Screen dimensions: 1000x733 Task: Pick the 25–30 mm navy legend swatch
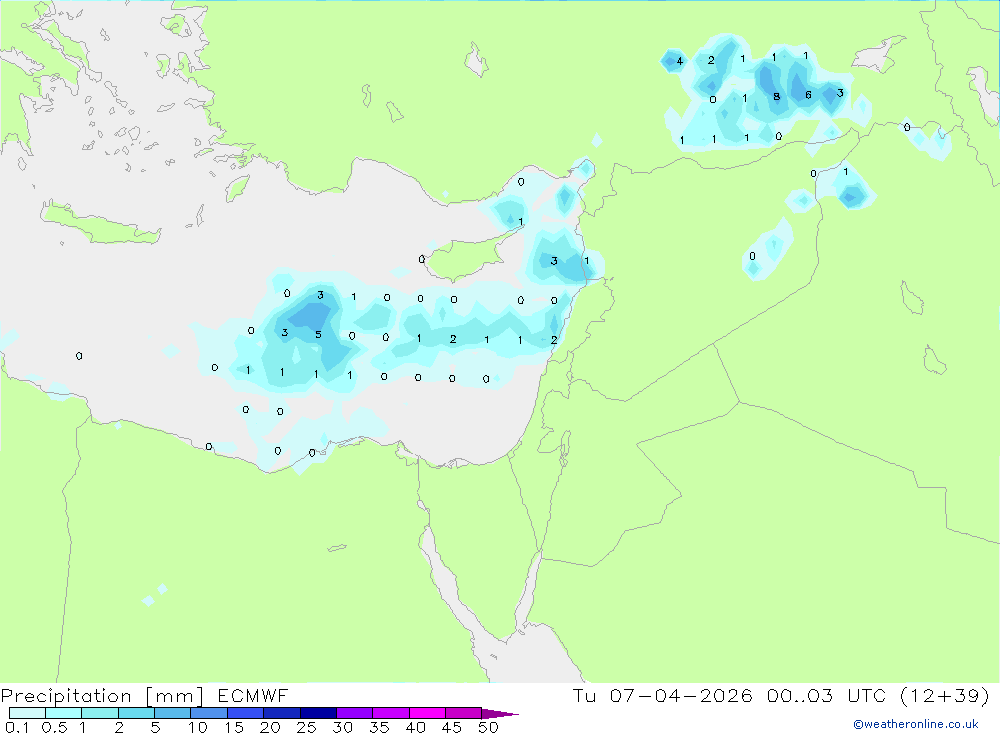[x=318, y=713]
